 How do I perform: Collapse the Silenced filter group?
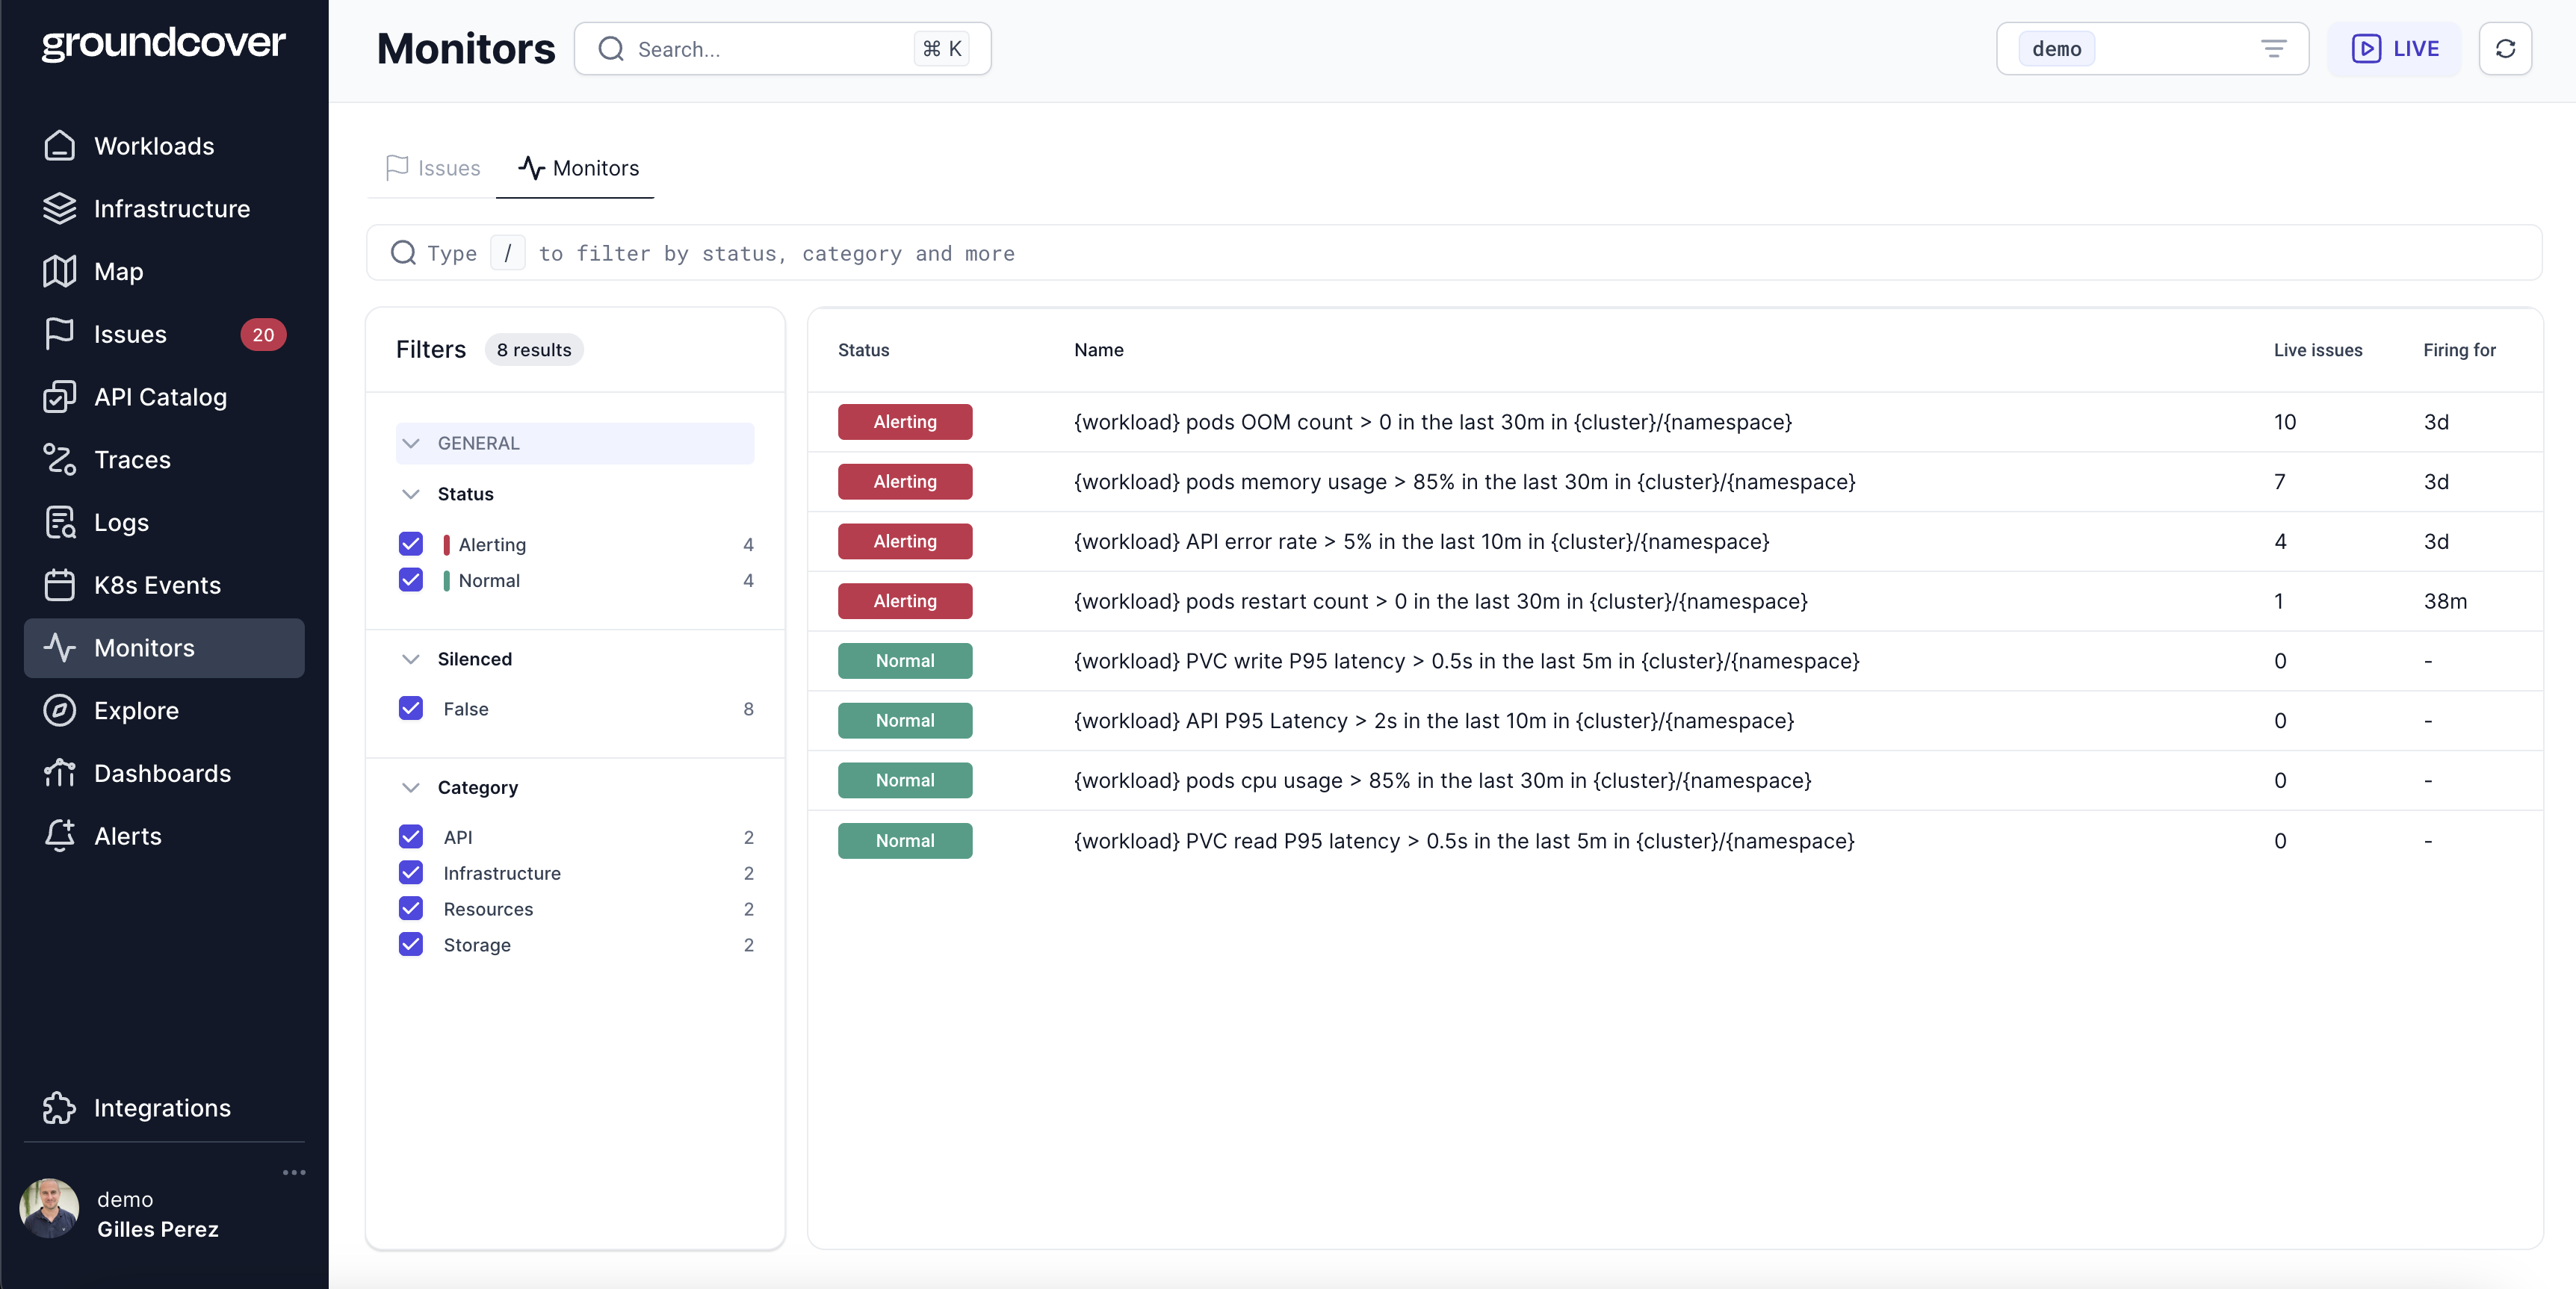coord(411,659)
